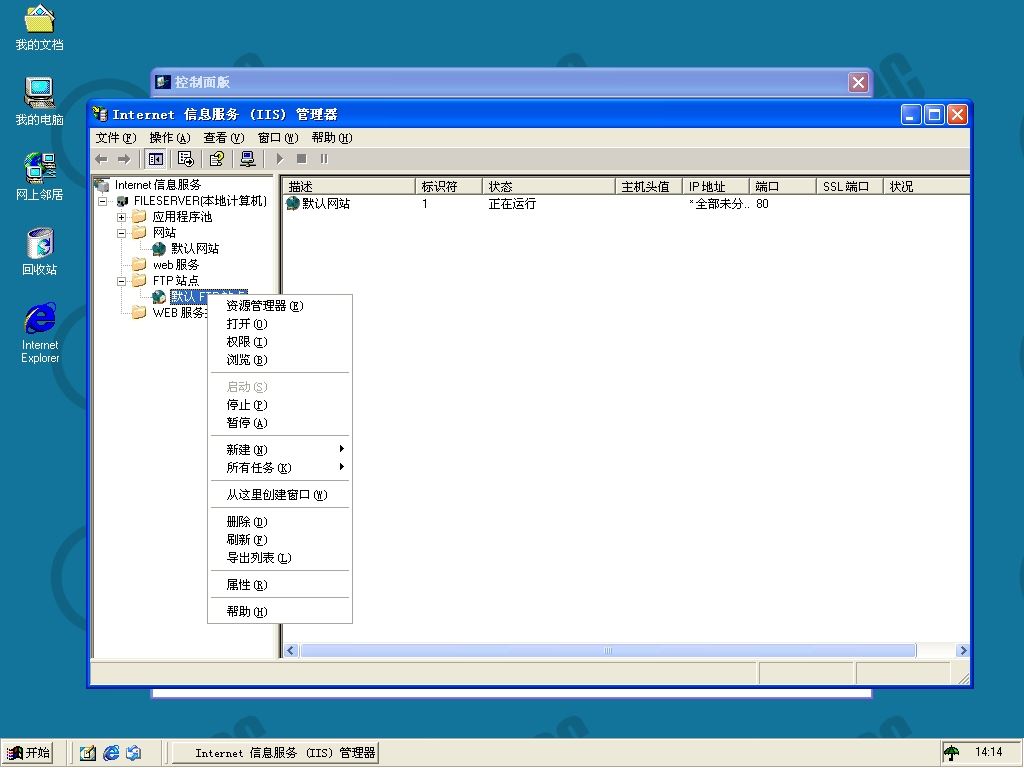This screenshot has height=768, width=1024.
Task: Choose 导出列表(L) from context menu
Action: [280, 558]
